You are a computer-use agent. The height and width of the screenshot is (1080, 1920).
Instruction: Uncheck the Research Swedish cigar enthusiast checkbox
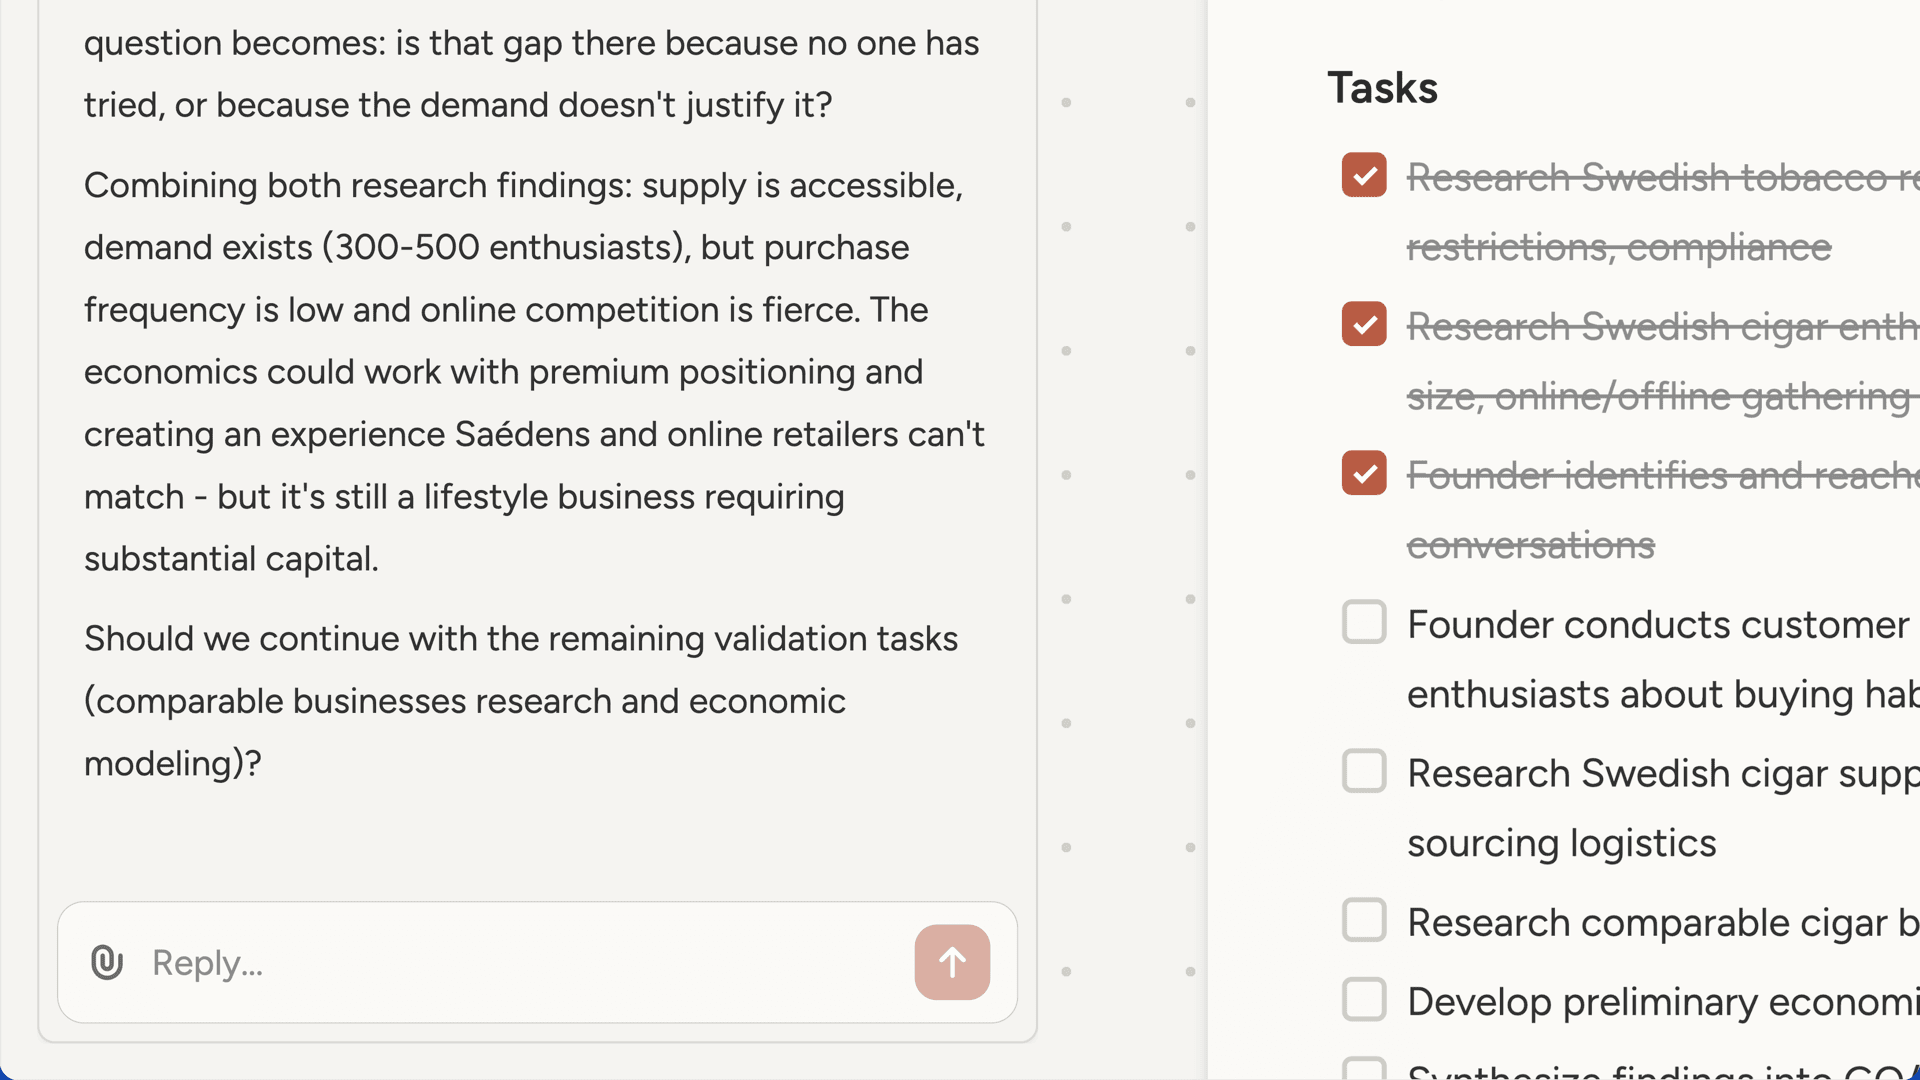click(1364, 324)
